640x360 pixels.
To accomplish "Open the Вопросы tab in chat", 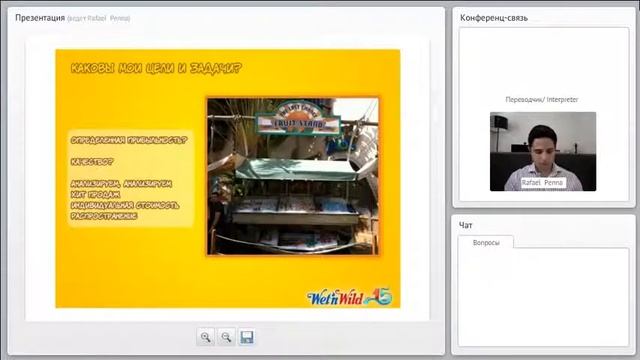I will pyautogui.click(x=486, y=242).
